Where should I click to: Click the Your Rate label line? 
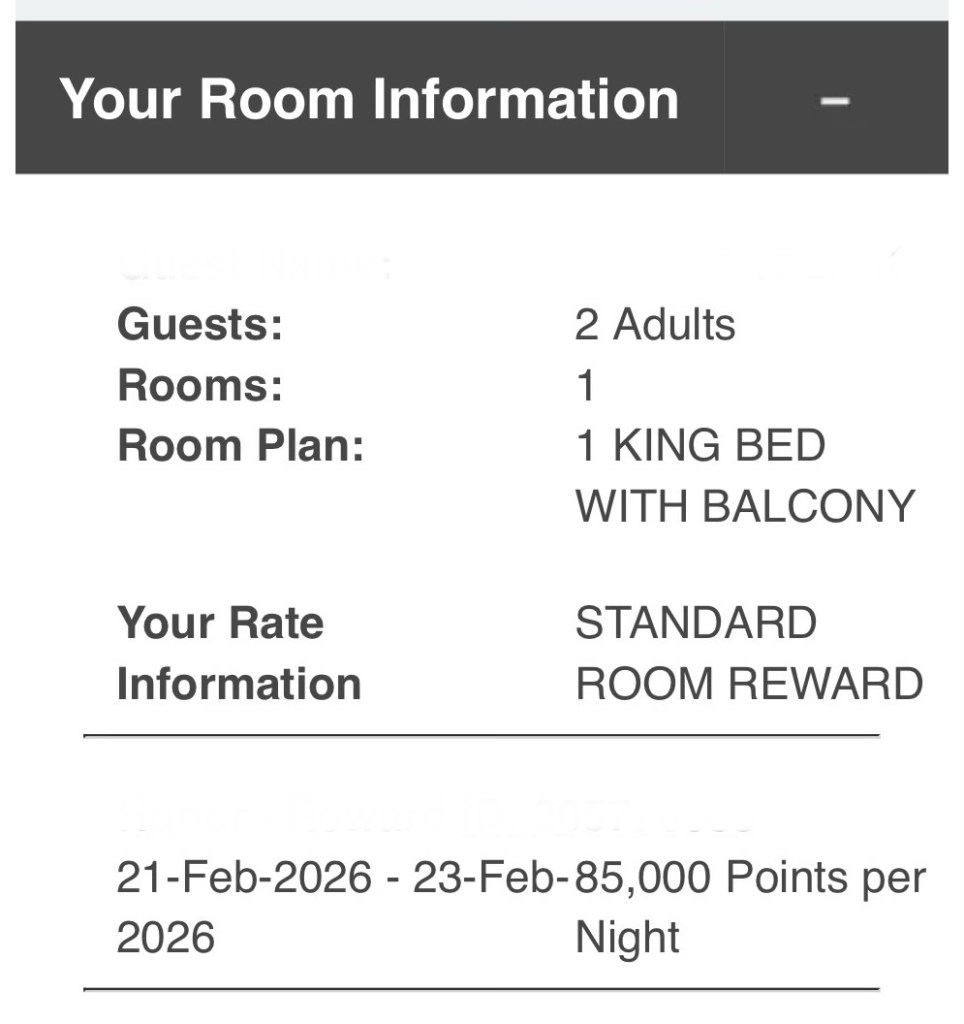point(220,623)
